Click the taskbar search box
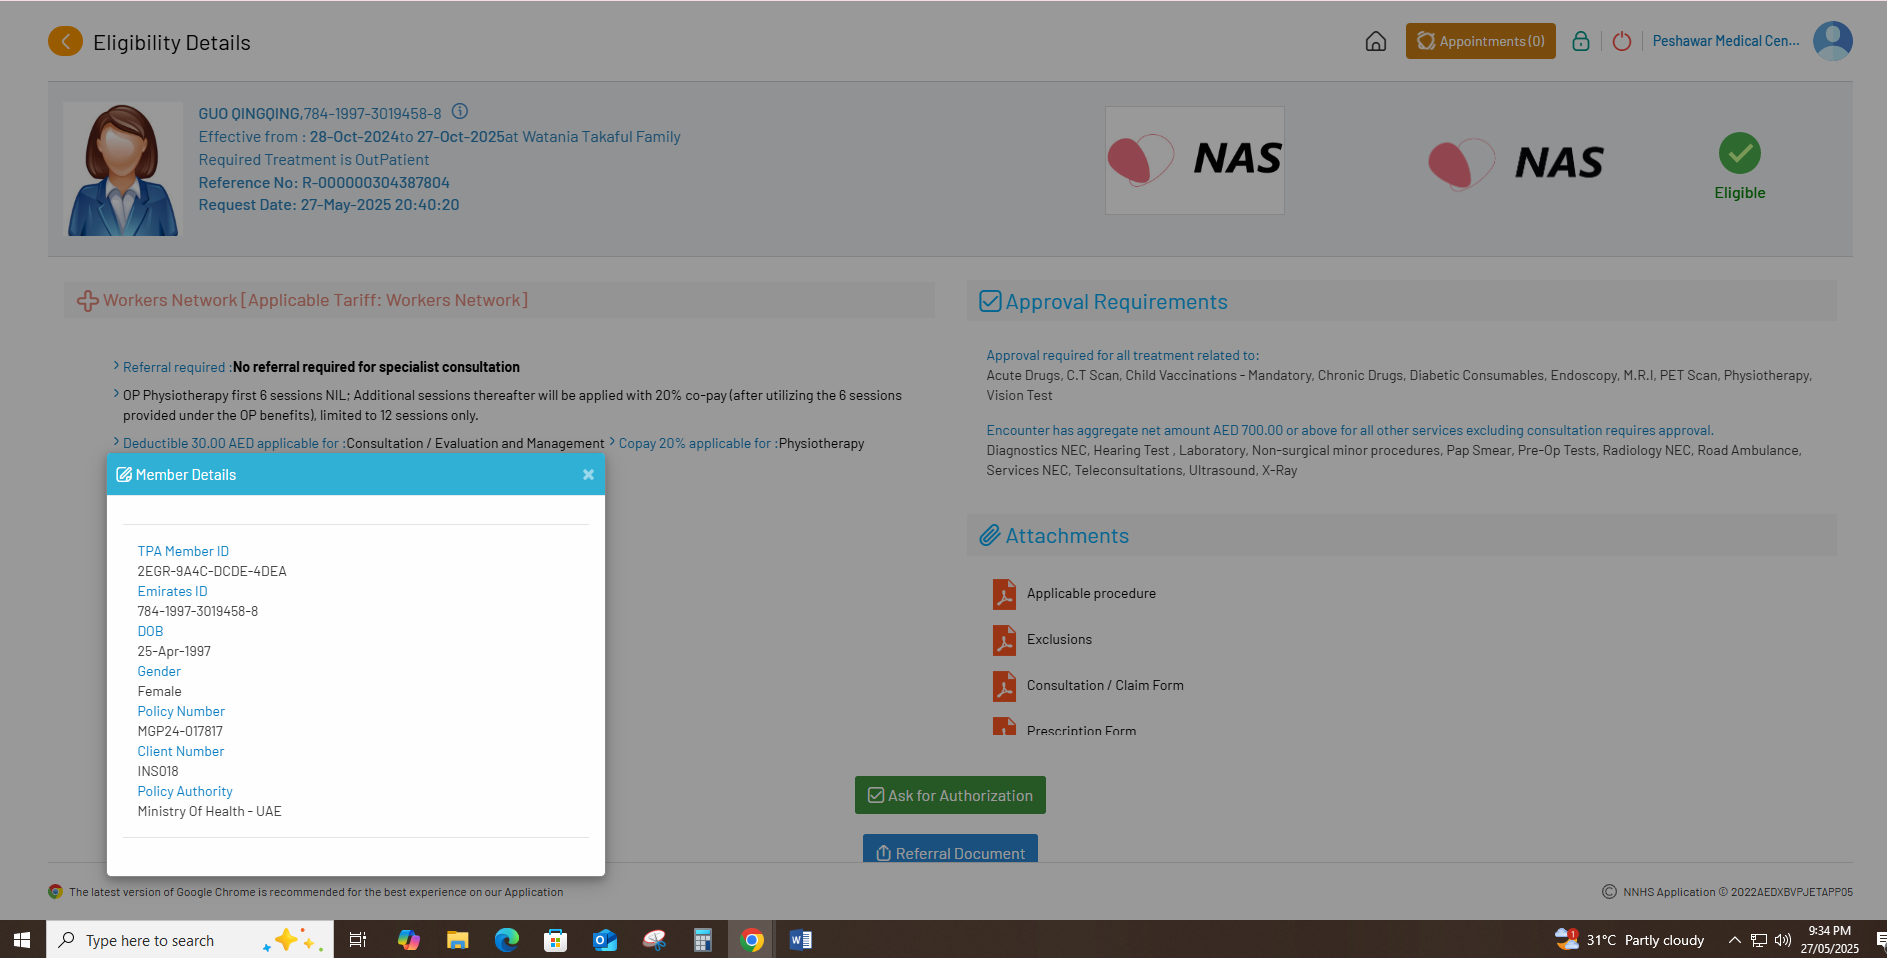1887x958 pixels. click(x=190, y=940)
